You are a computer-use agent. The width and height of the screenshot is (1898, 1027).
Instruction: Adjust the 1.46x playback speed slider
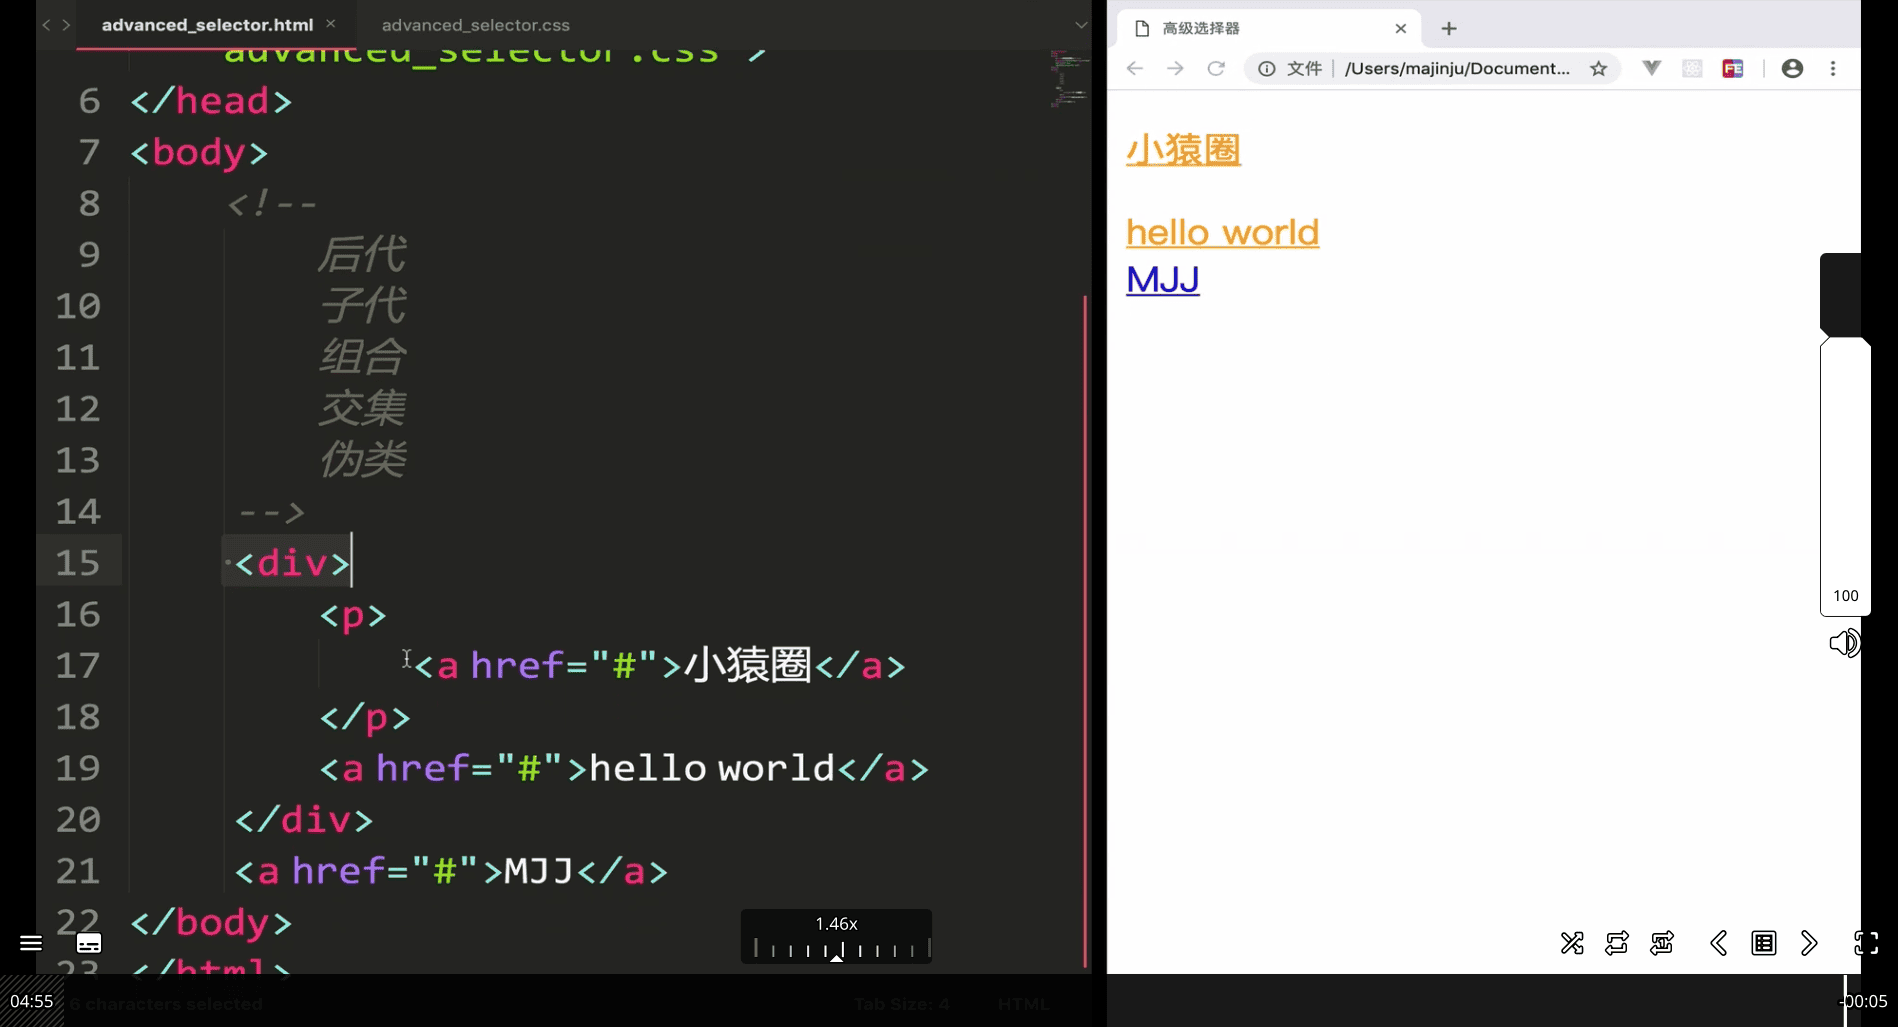click(x=836, y=948)
